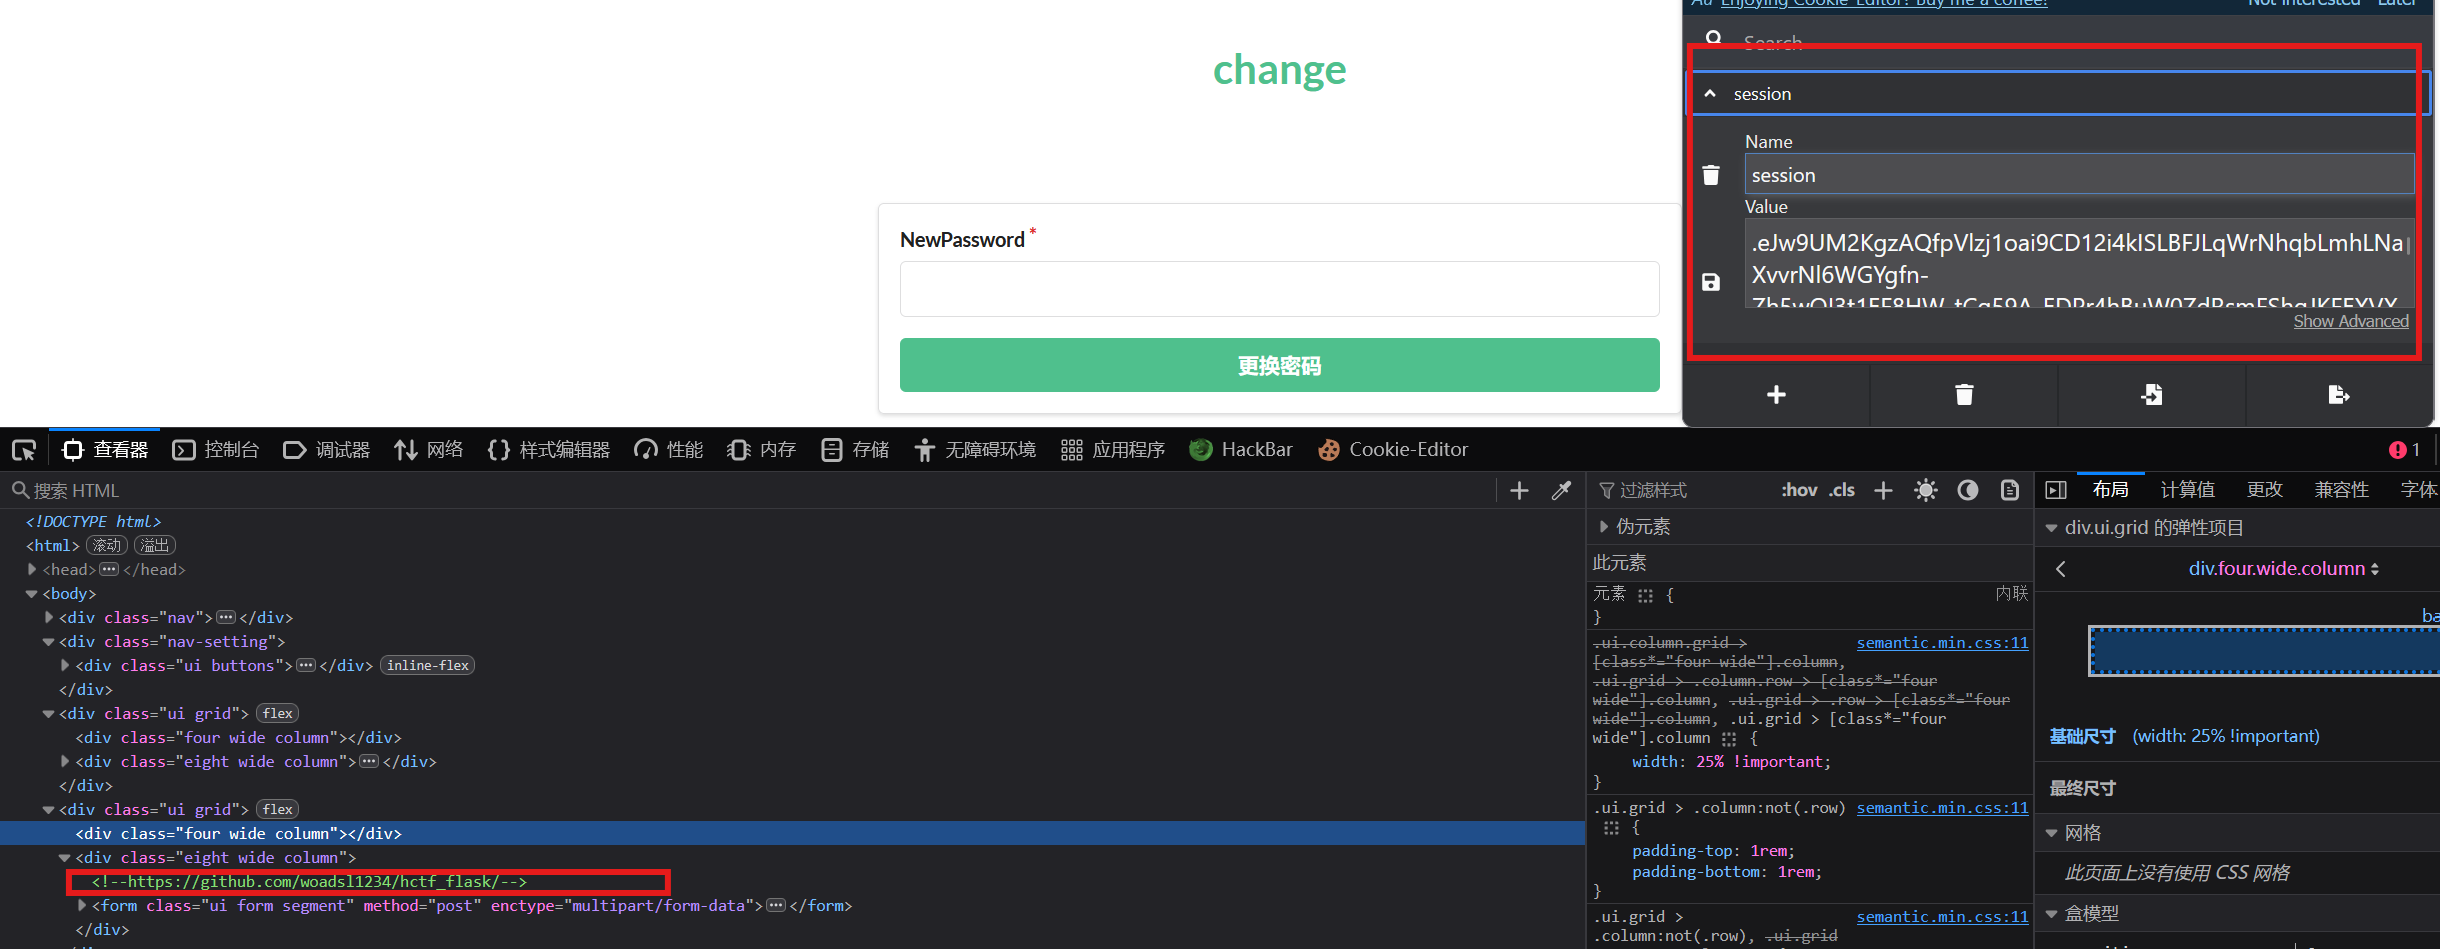This screenshot has height=949, width=2440.
Task: Import cookies in Cookie-Editor
Action: (2152, 395)
